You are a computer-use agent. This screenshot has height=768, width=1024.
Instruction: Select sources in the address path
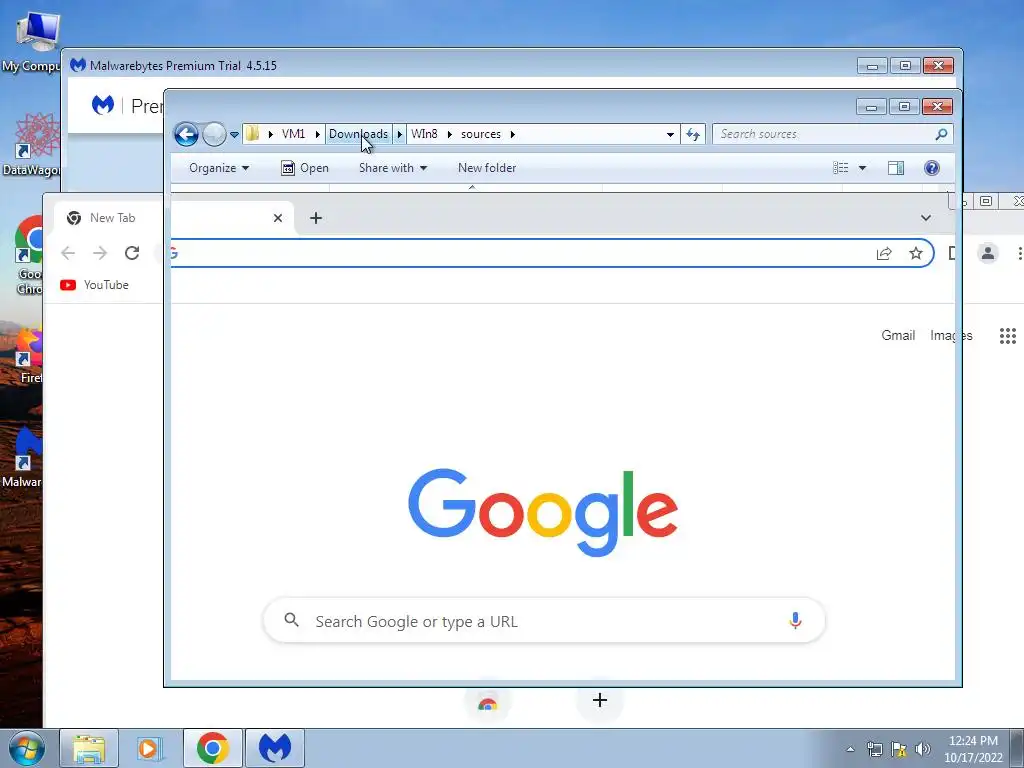tap(481, 134)
